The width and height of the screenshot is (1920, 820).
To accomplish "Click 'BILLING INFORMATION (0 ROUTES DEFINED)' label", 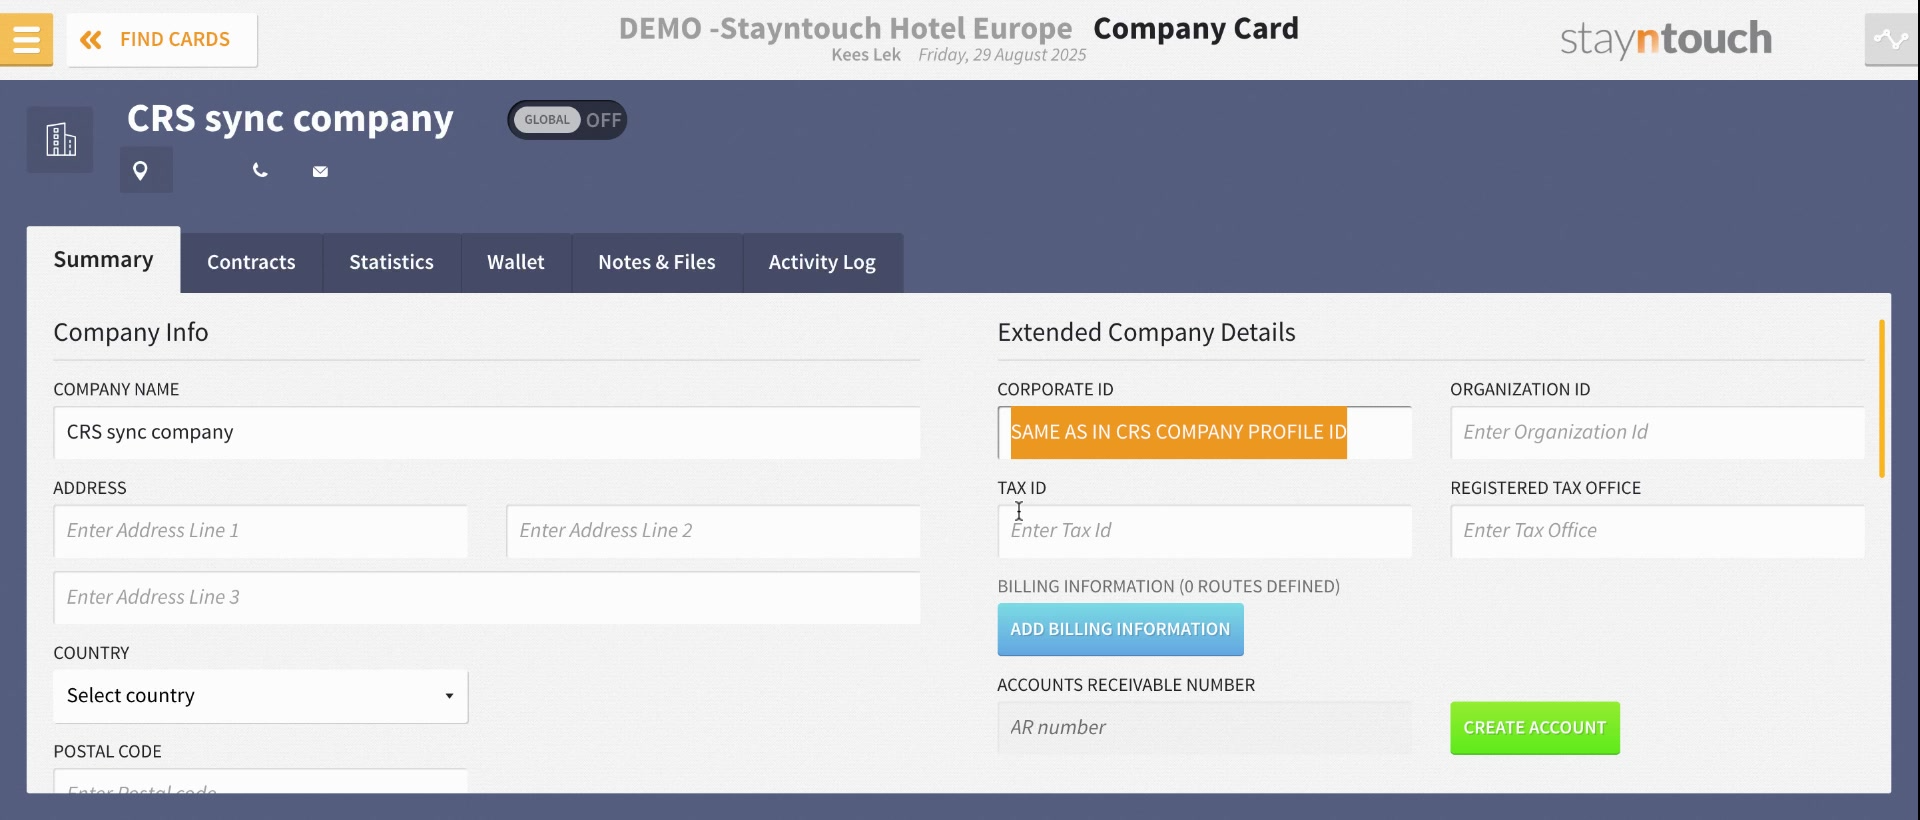I will click(1168, 587).
